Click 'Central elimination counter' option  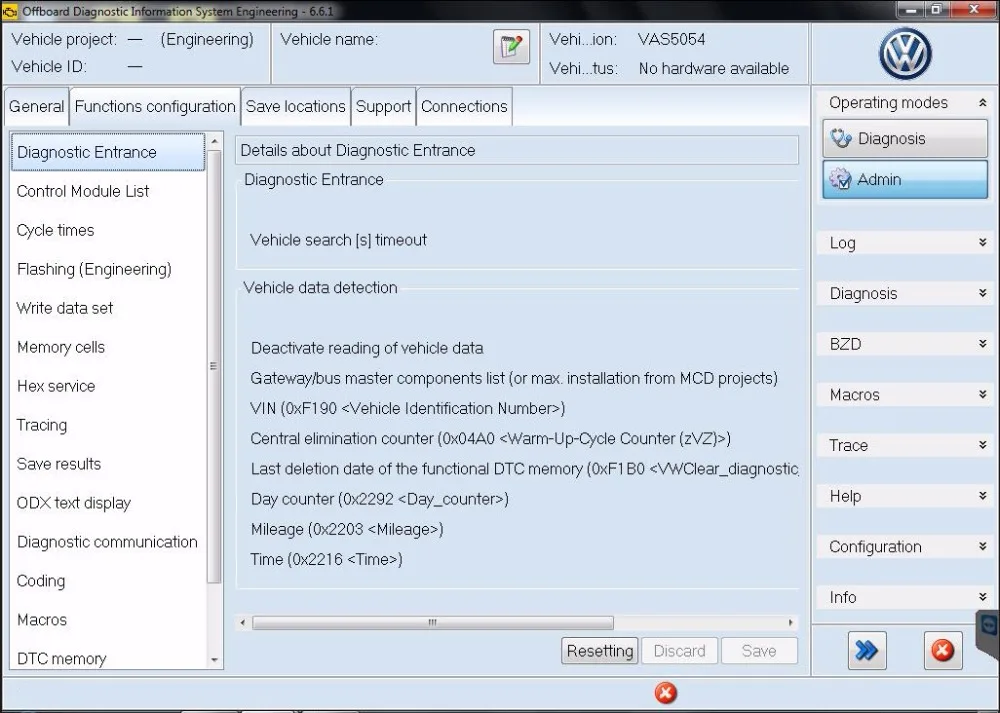click(490, 439)
